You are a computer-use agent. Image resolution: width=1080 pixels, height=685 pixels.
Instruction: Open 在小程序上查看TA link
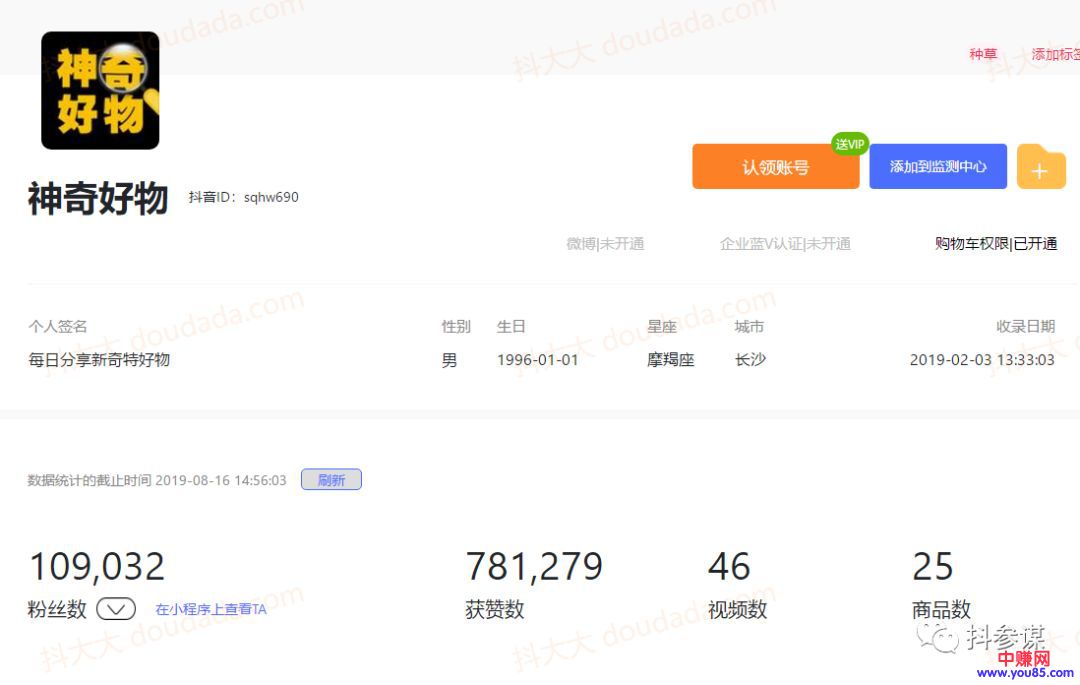point(211,609)
